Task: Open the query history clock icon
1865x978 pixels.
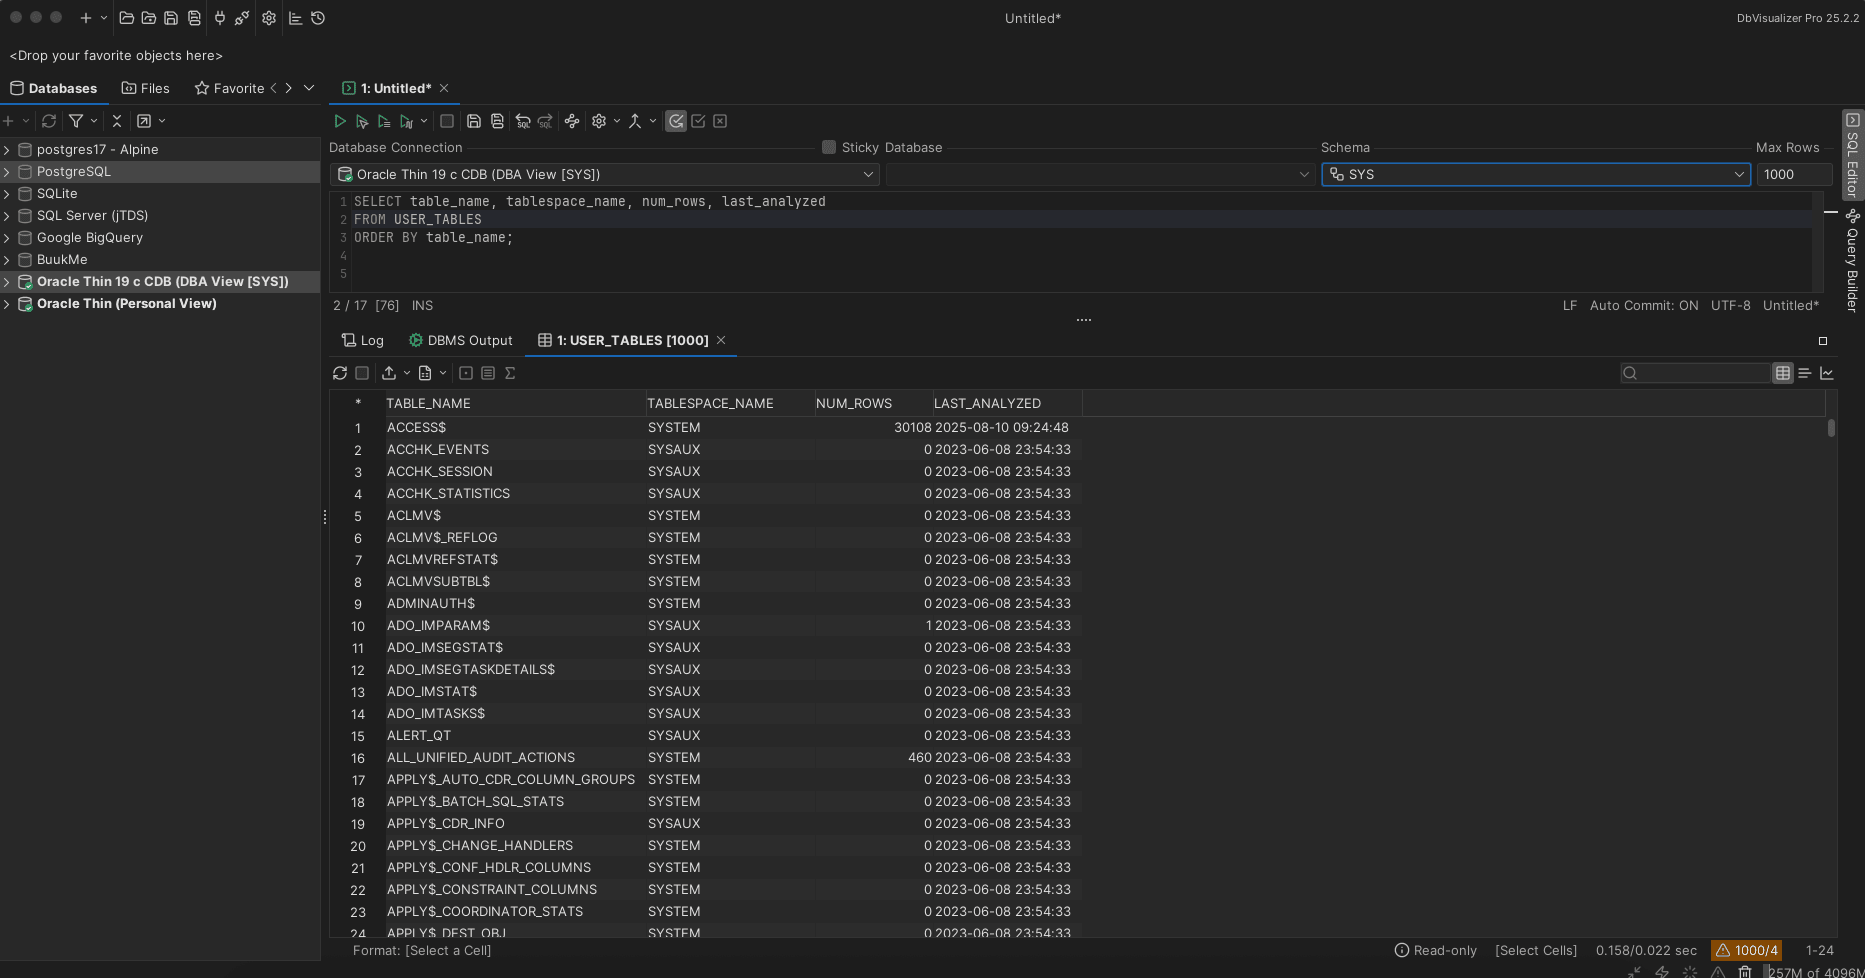Action: coord(318,18)
